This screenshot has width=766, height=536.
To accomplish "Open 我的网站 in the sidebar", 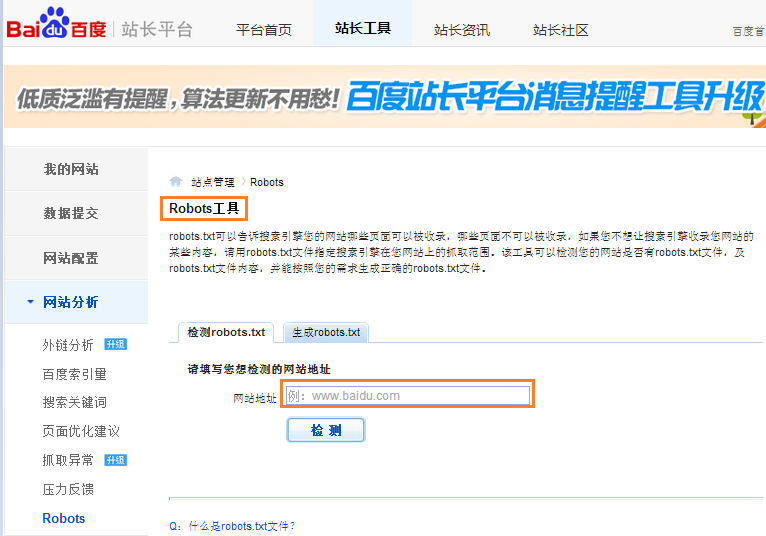I will (71, 169).
